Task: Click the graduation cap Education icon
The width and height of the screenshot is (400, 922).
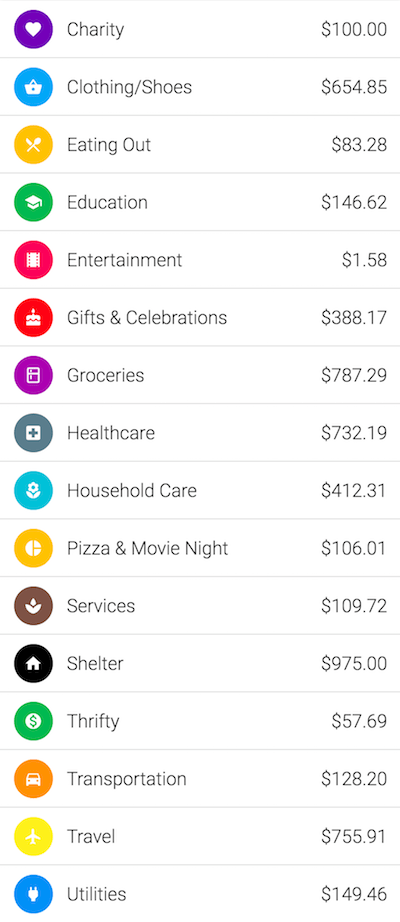Action: coord(34,202)
